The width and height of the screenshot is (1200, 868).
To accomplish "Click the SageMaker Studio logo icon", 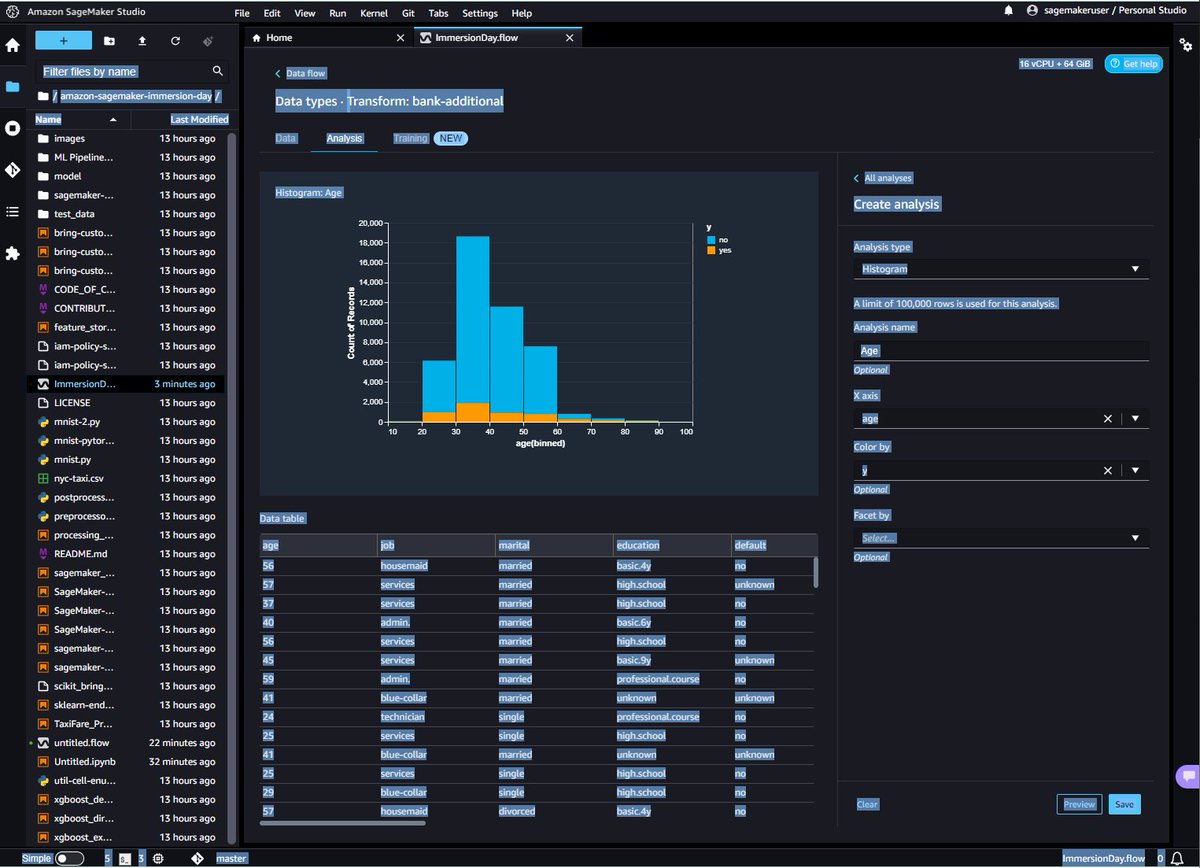I will click(x=11, y=10).
